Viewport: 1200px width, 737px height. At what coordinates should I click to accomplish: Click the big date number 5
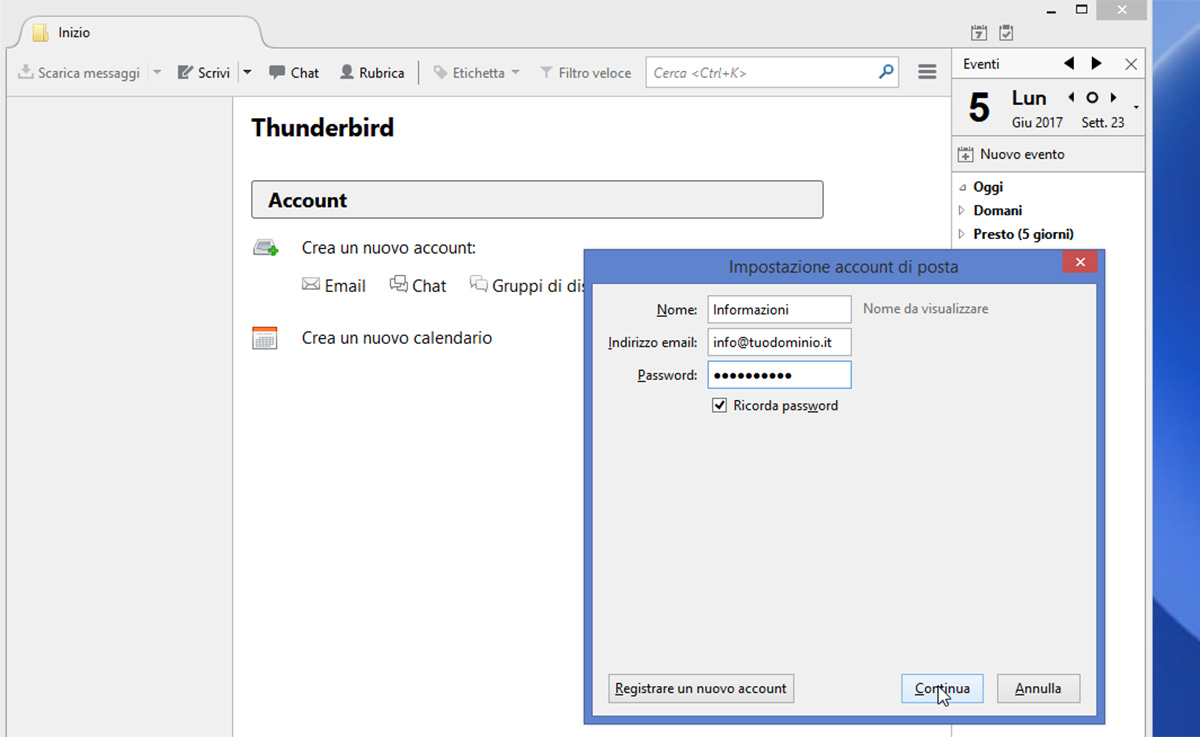pyautogui.click(x=979, y=108)
